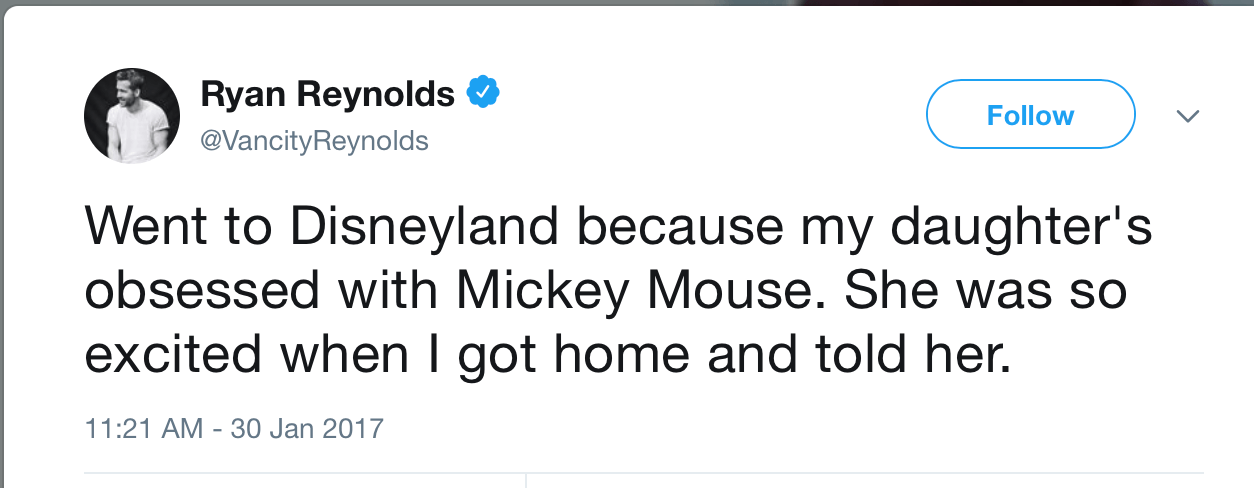Click the Follow button

[1030, 115]
